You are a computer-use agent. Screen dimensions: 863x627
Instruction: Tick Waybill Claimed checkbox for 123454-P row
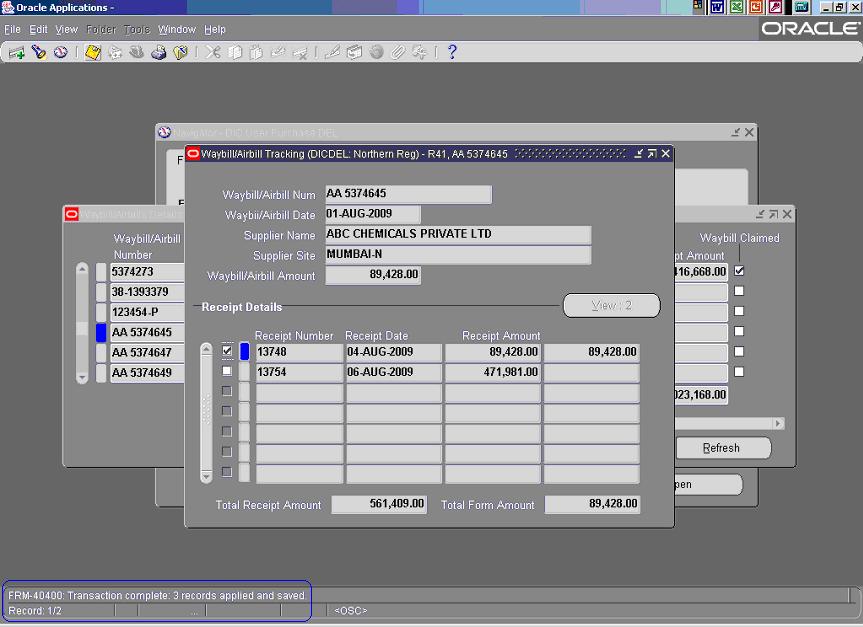tap(739, 312)
